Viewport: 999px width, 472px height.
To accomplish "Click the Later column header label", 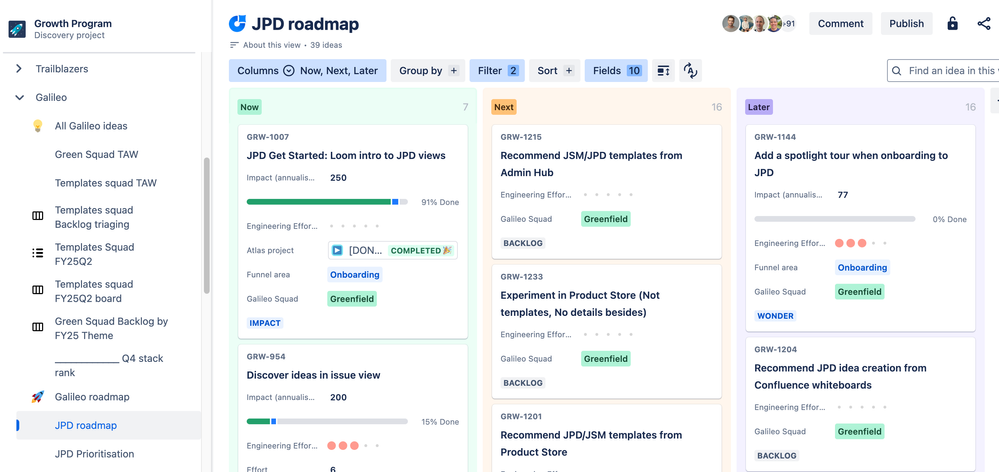I will (758, 107).
